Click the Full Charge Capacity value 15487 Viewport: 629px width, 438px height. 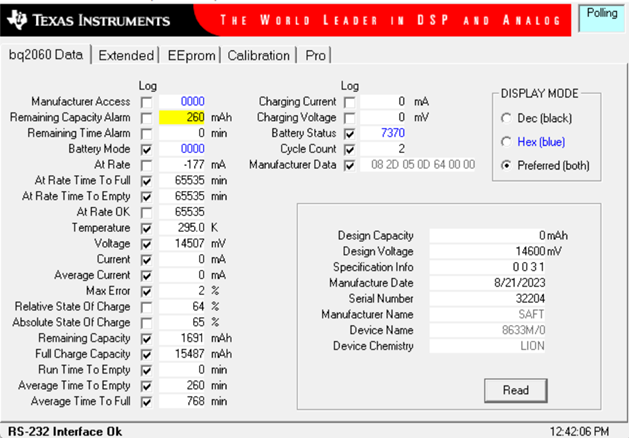(x=182, y=354)
